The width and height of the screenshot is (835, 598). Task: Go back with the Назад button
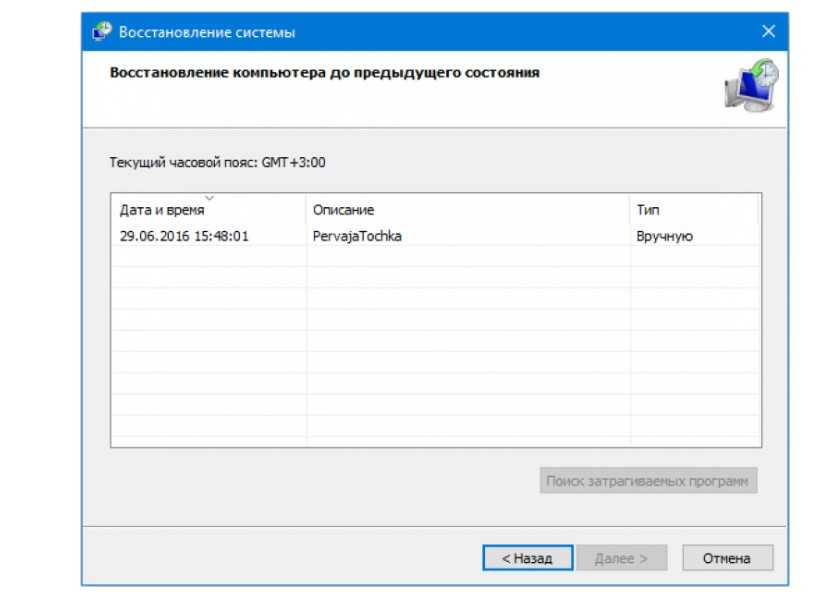(527, 558)
